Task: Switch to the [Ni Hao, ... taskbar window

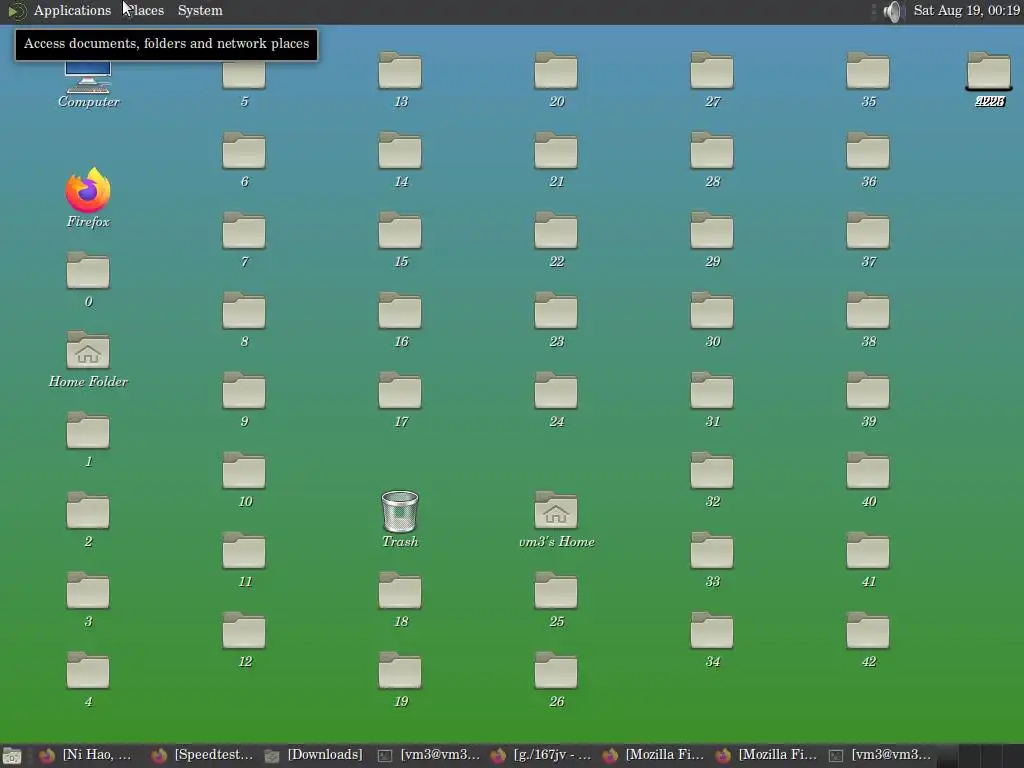Action: click(85, 755)
